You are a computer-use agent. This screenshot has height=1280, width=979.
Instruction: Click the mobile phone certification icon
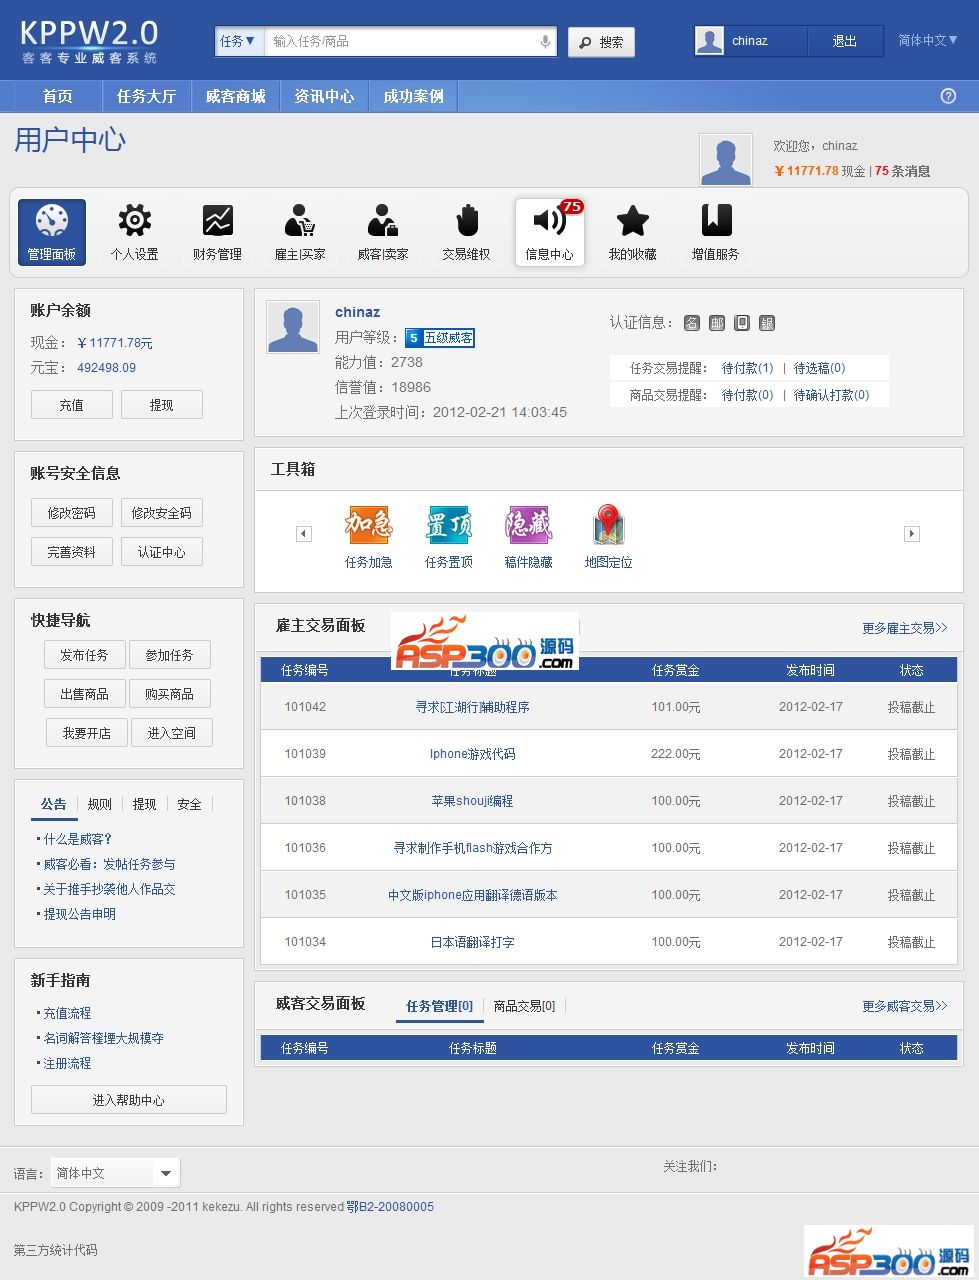742,323
